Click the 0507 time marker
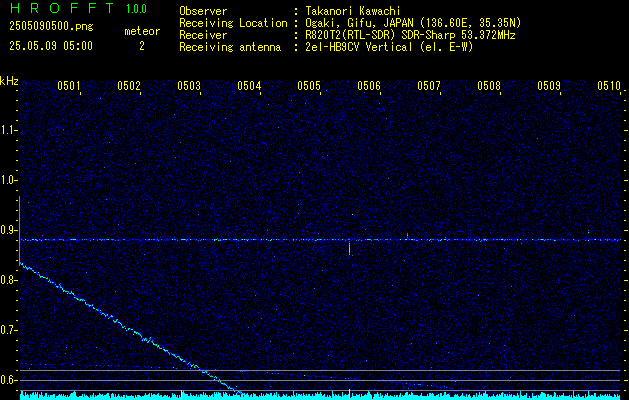The width and height of the screenshot is (629, 400). coord(429,85)
